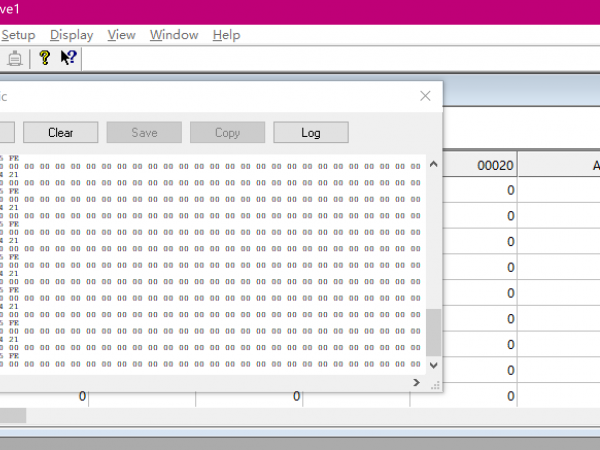Click the Save button
Viewport: 600px width, 450px height.
coord(144,133)
